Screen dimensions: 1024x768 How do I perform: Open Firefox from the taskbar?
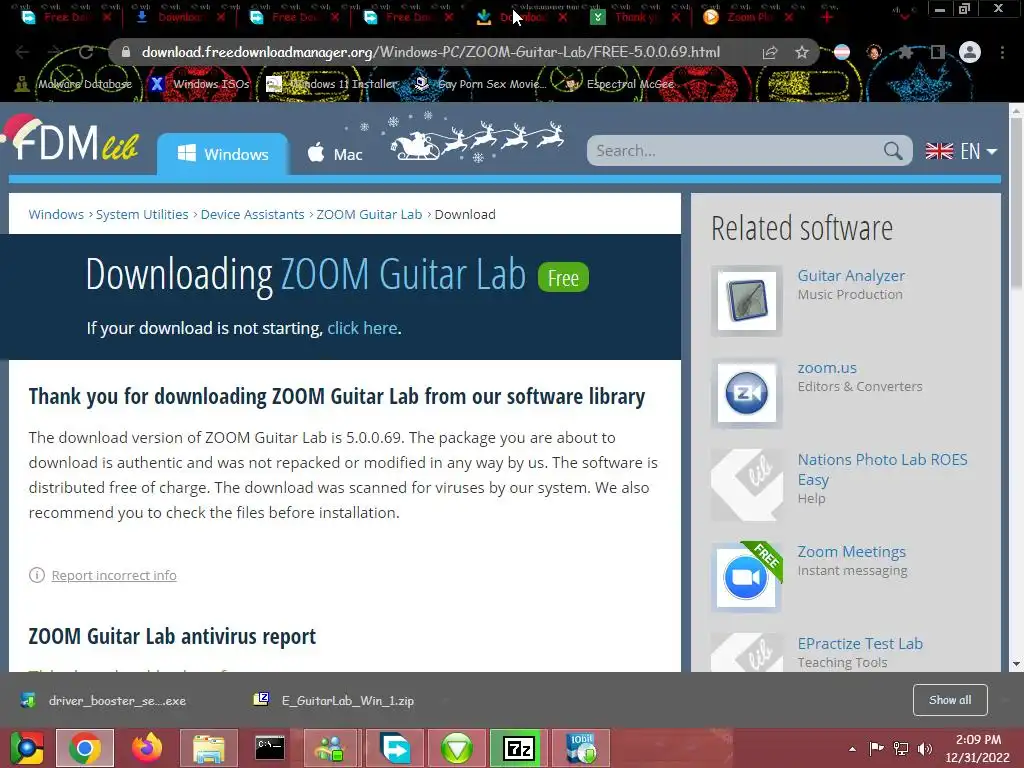coord(147,748)
